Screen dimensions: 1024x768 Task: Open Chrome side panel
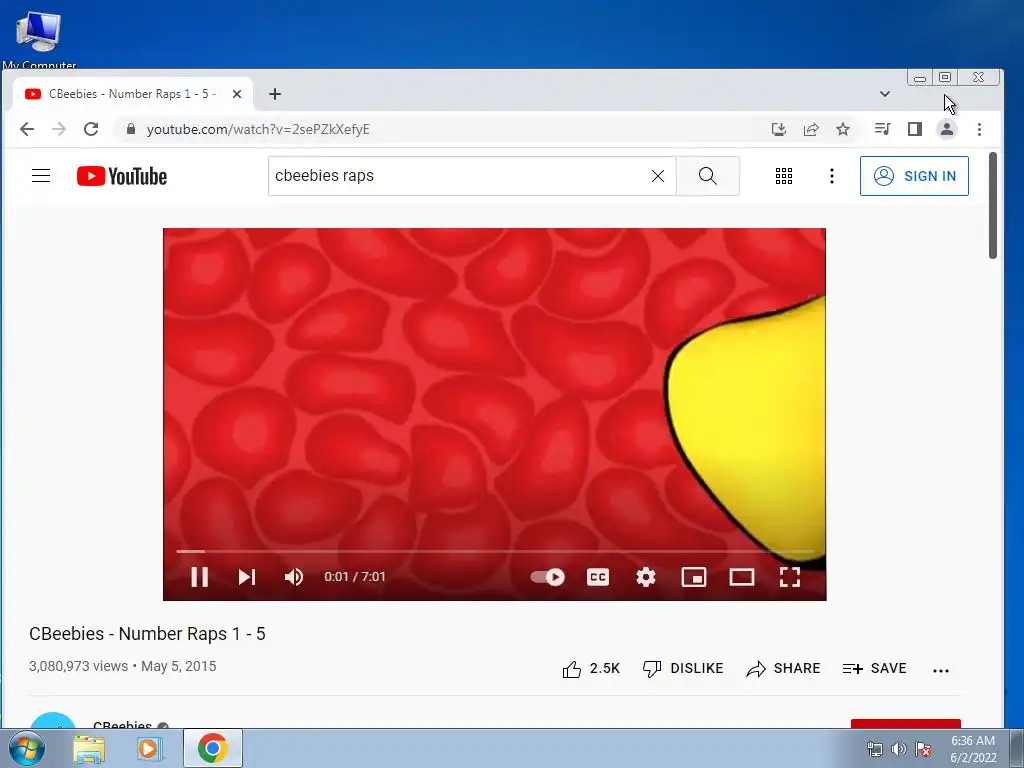[915, 129]
